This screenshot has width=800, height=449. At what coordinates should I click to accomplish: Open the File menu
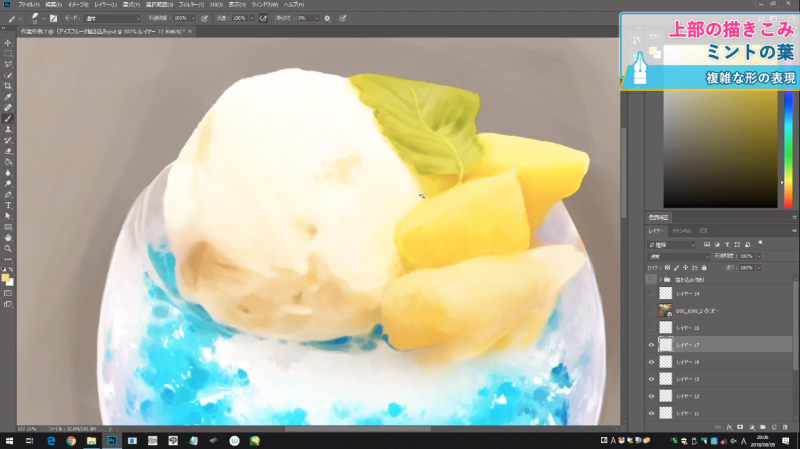coord(29,5)
